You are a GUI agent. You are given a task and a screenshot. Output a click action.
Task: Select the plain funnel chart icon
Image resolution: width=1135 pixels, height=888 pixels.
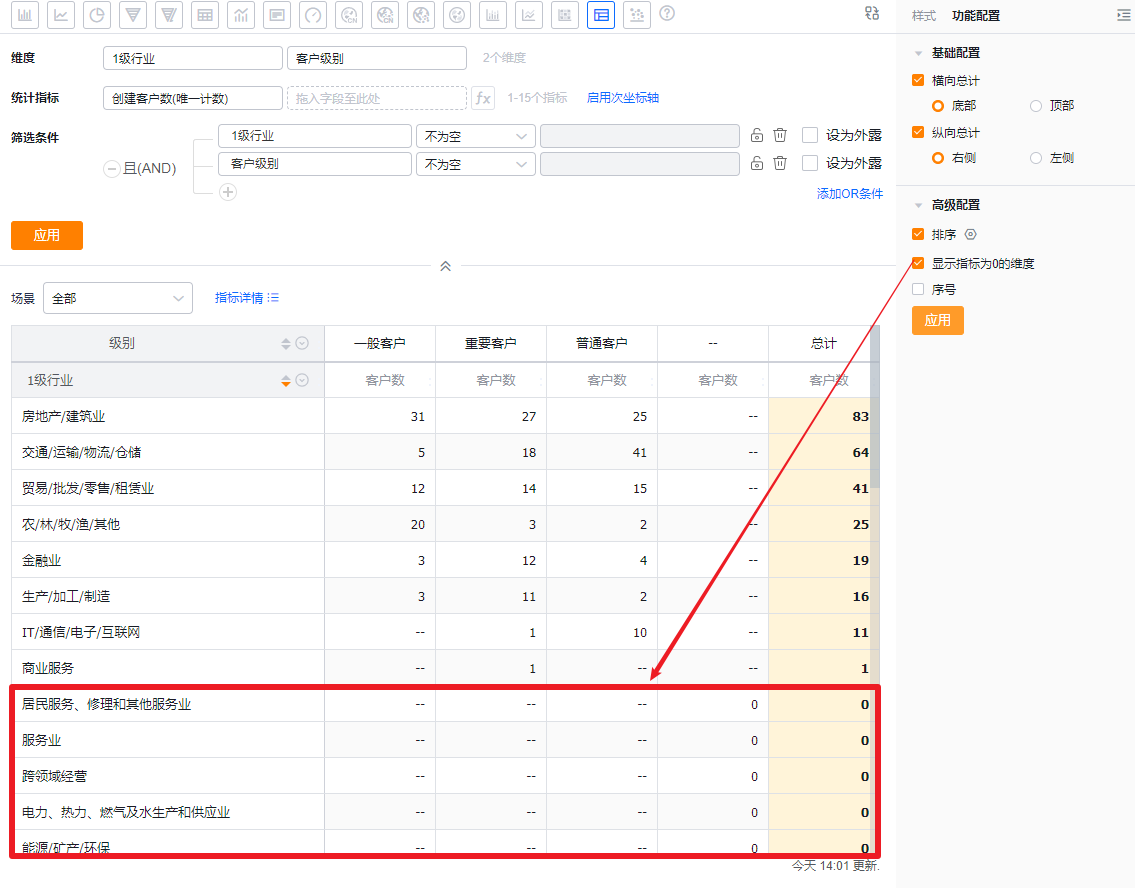coord(133,14)
